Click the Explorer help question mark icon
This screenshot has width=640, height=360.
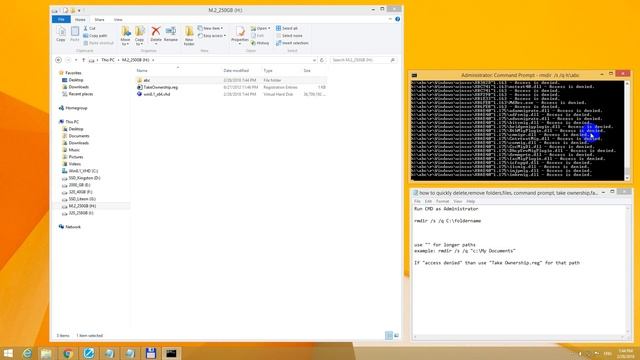coord(397,19)
